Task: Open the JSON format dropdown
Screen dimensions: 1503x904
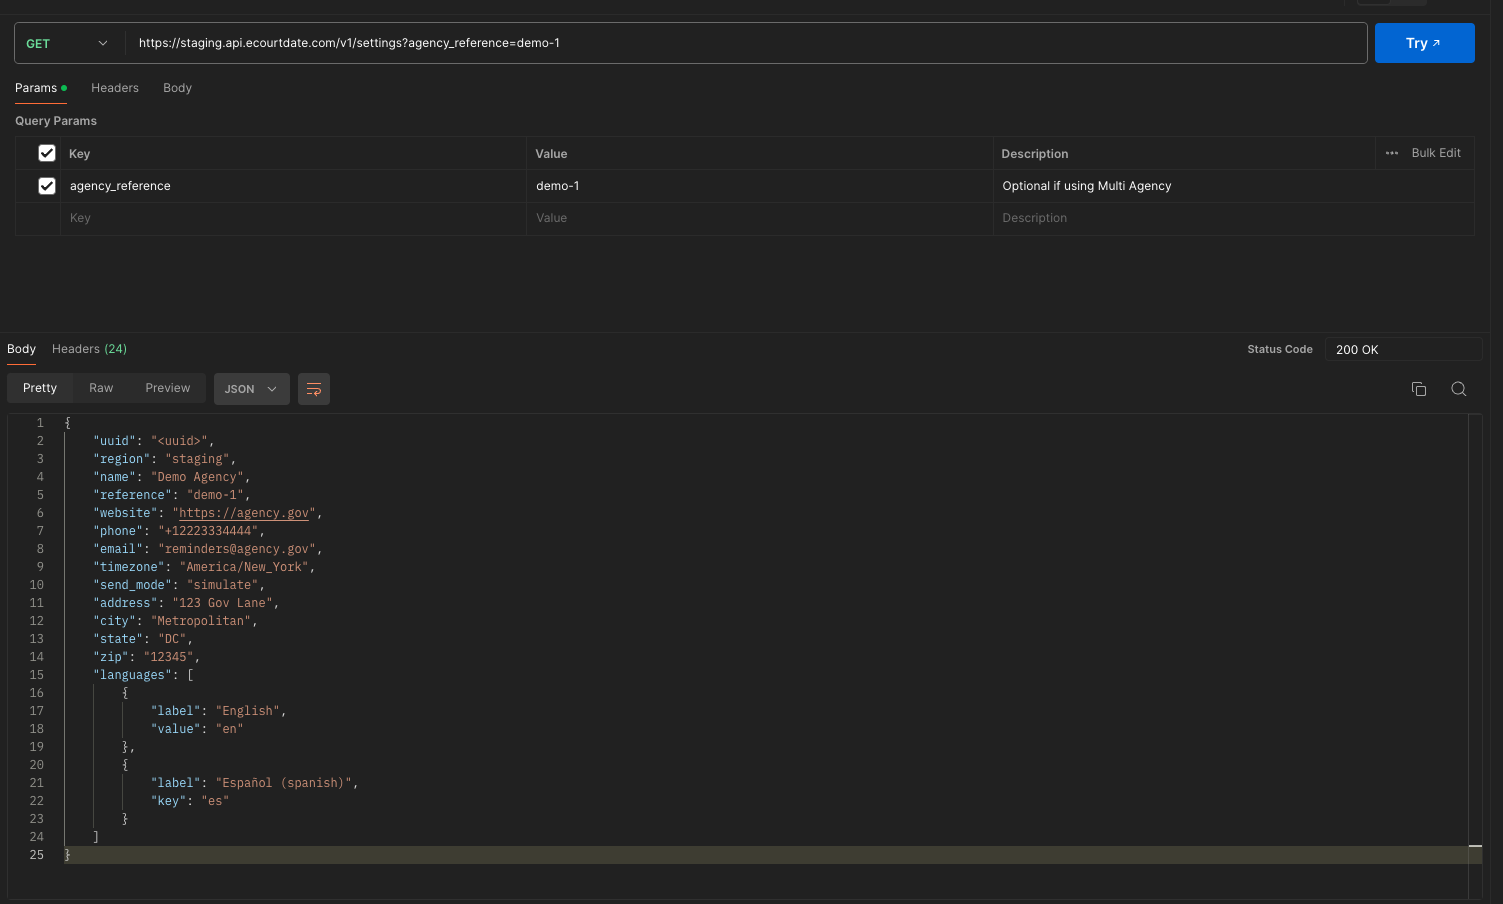Action: coord(251,389)
